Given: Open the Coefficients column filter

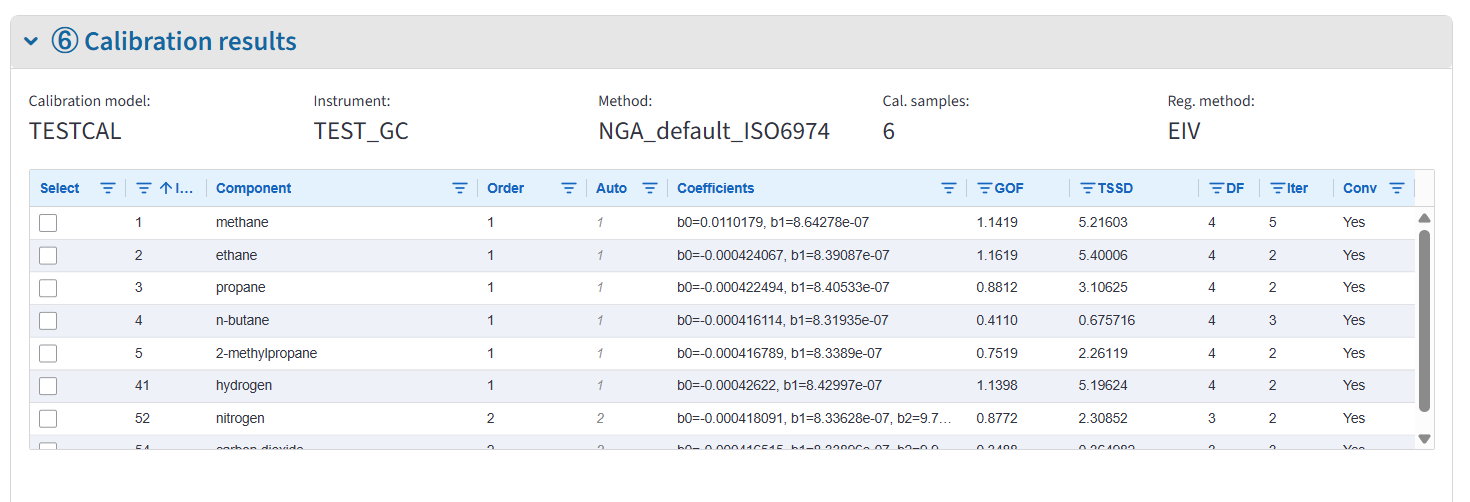Looking at the screenshot, I should coord(949,188).
